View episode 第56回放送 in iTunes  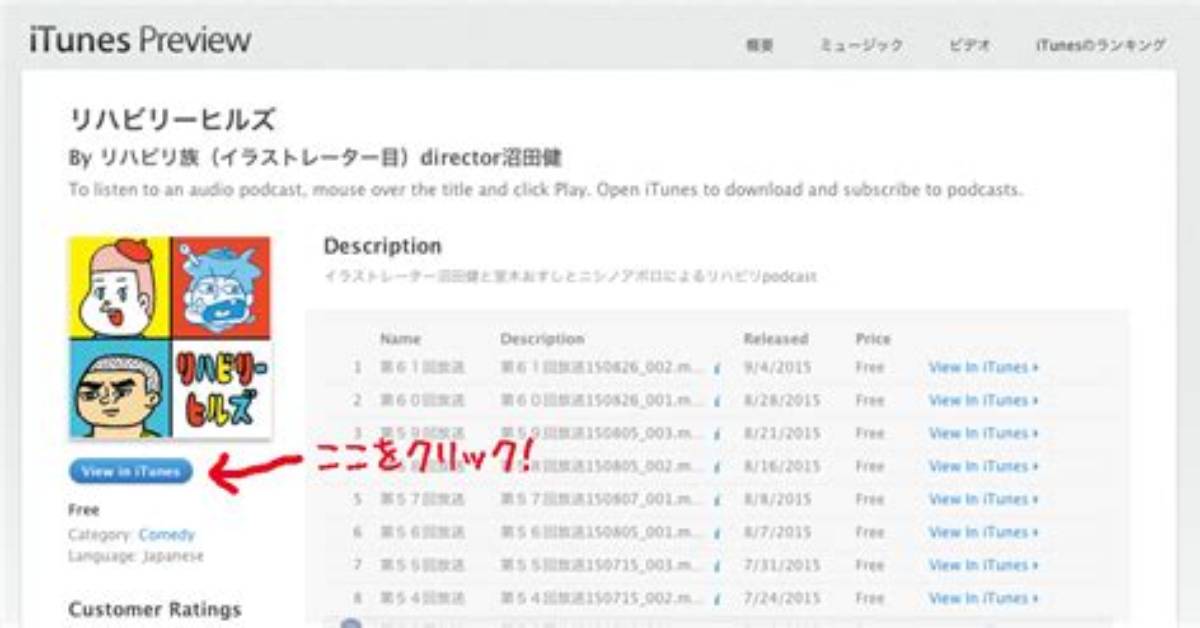[984, 532]
